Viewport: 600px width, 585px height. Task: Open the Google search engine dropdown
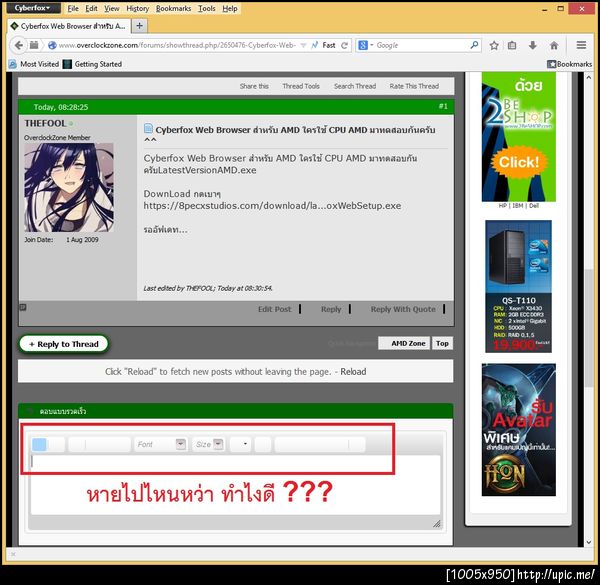(365, 45)
